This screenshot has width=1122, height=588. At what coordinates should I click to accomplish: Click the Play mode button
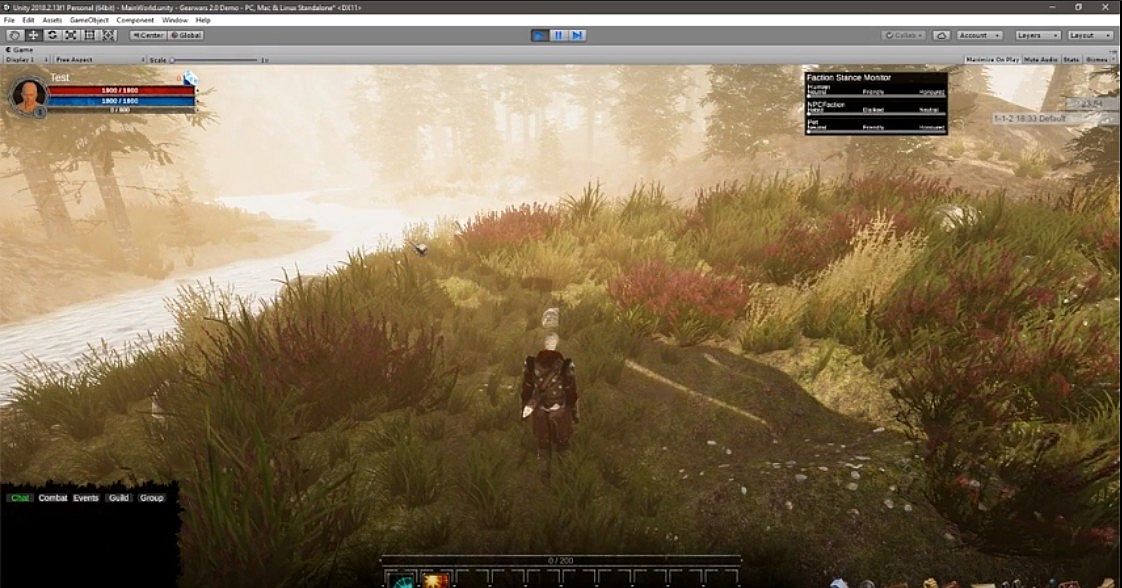click(540, 35)
